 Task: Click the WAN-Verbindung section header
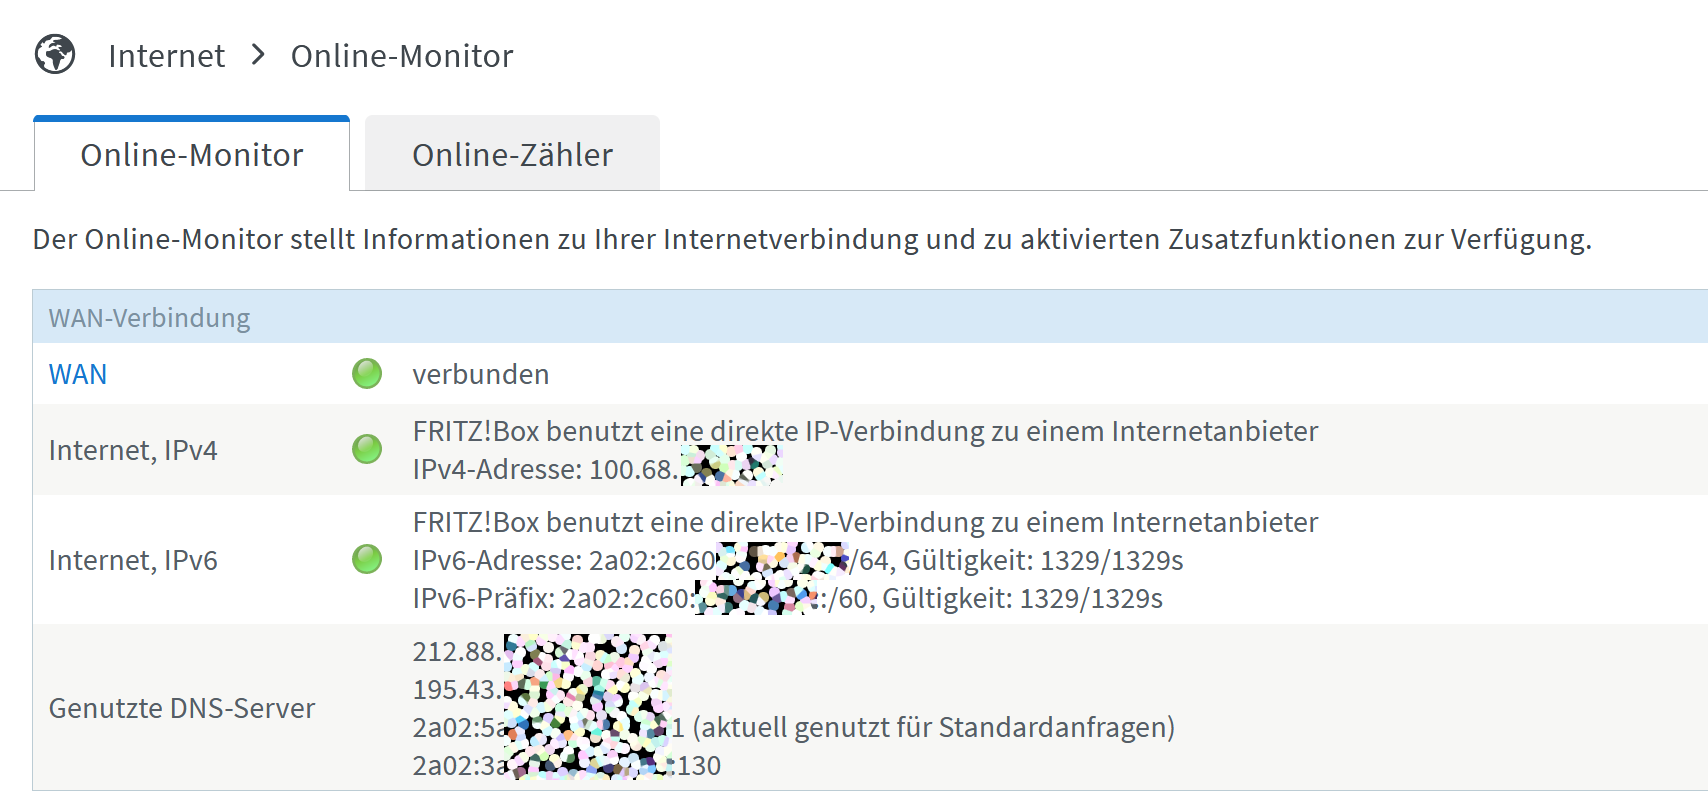[870, 317]
